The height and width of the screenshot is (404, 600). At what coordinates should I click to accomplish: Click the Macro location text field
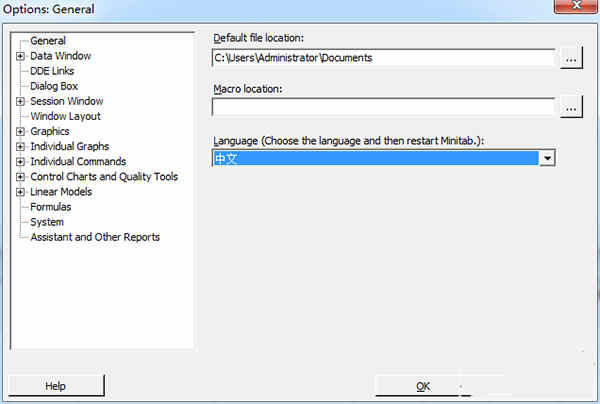click(x=383, y=107)
